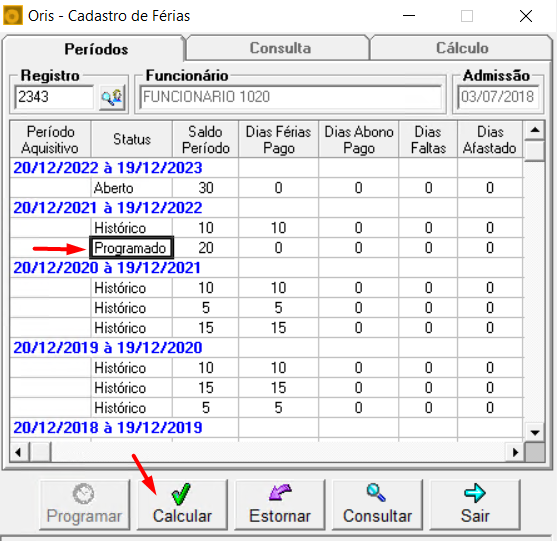Click the Registro input field with 2343
The height and width of the screenshot is (541, 558).
coord(54,97)
